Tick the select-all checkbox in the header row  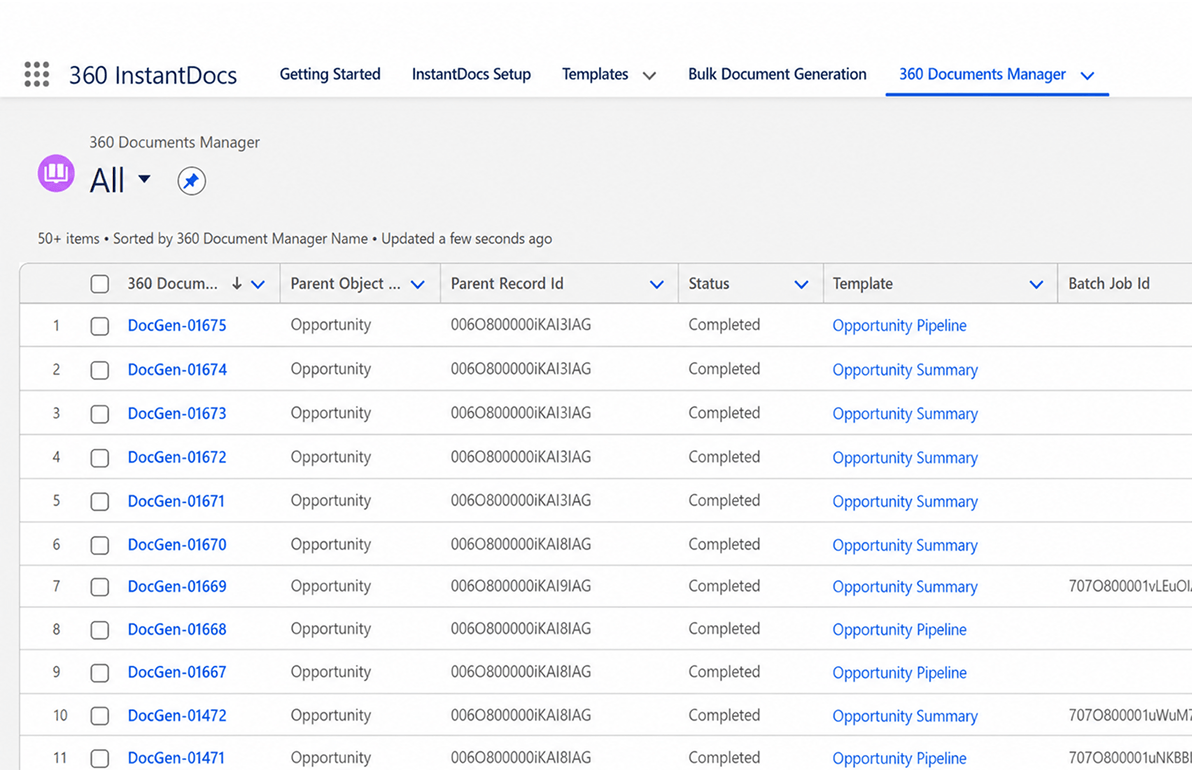point(100,284)
